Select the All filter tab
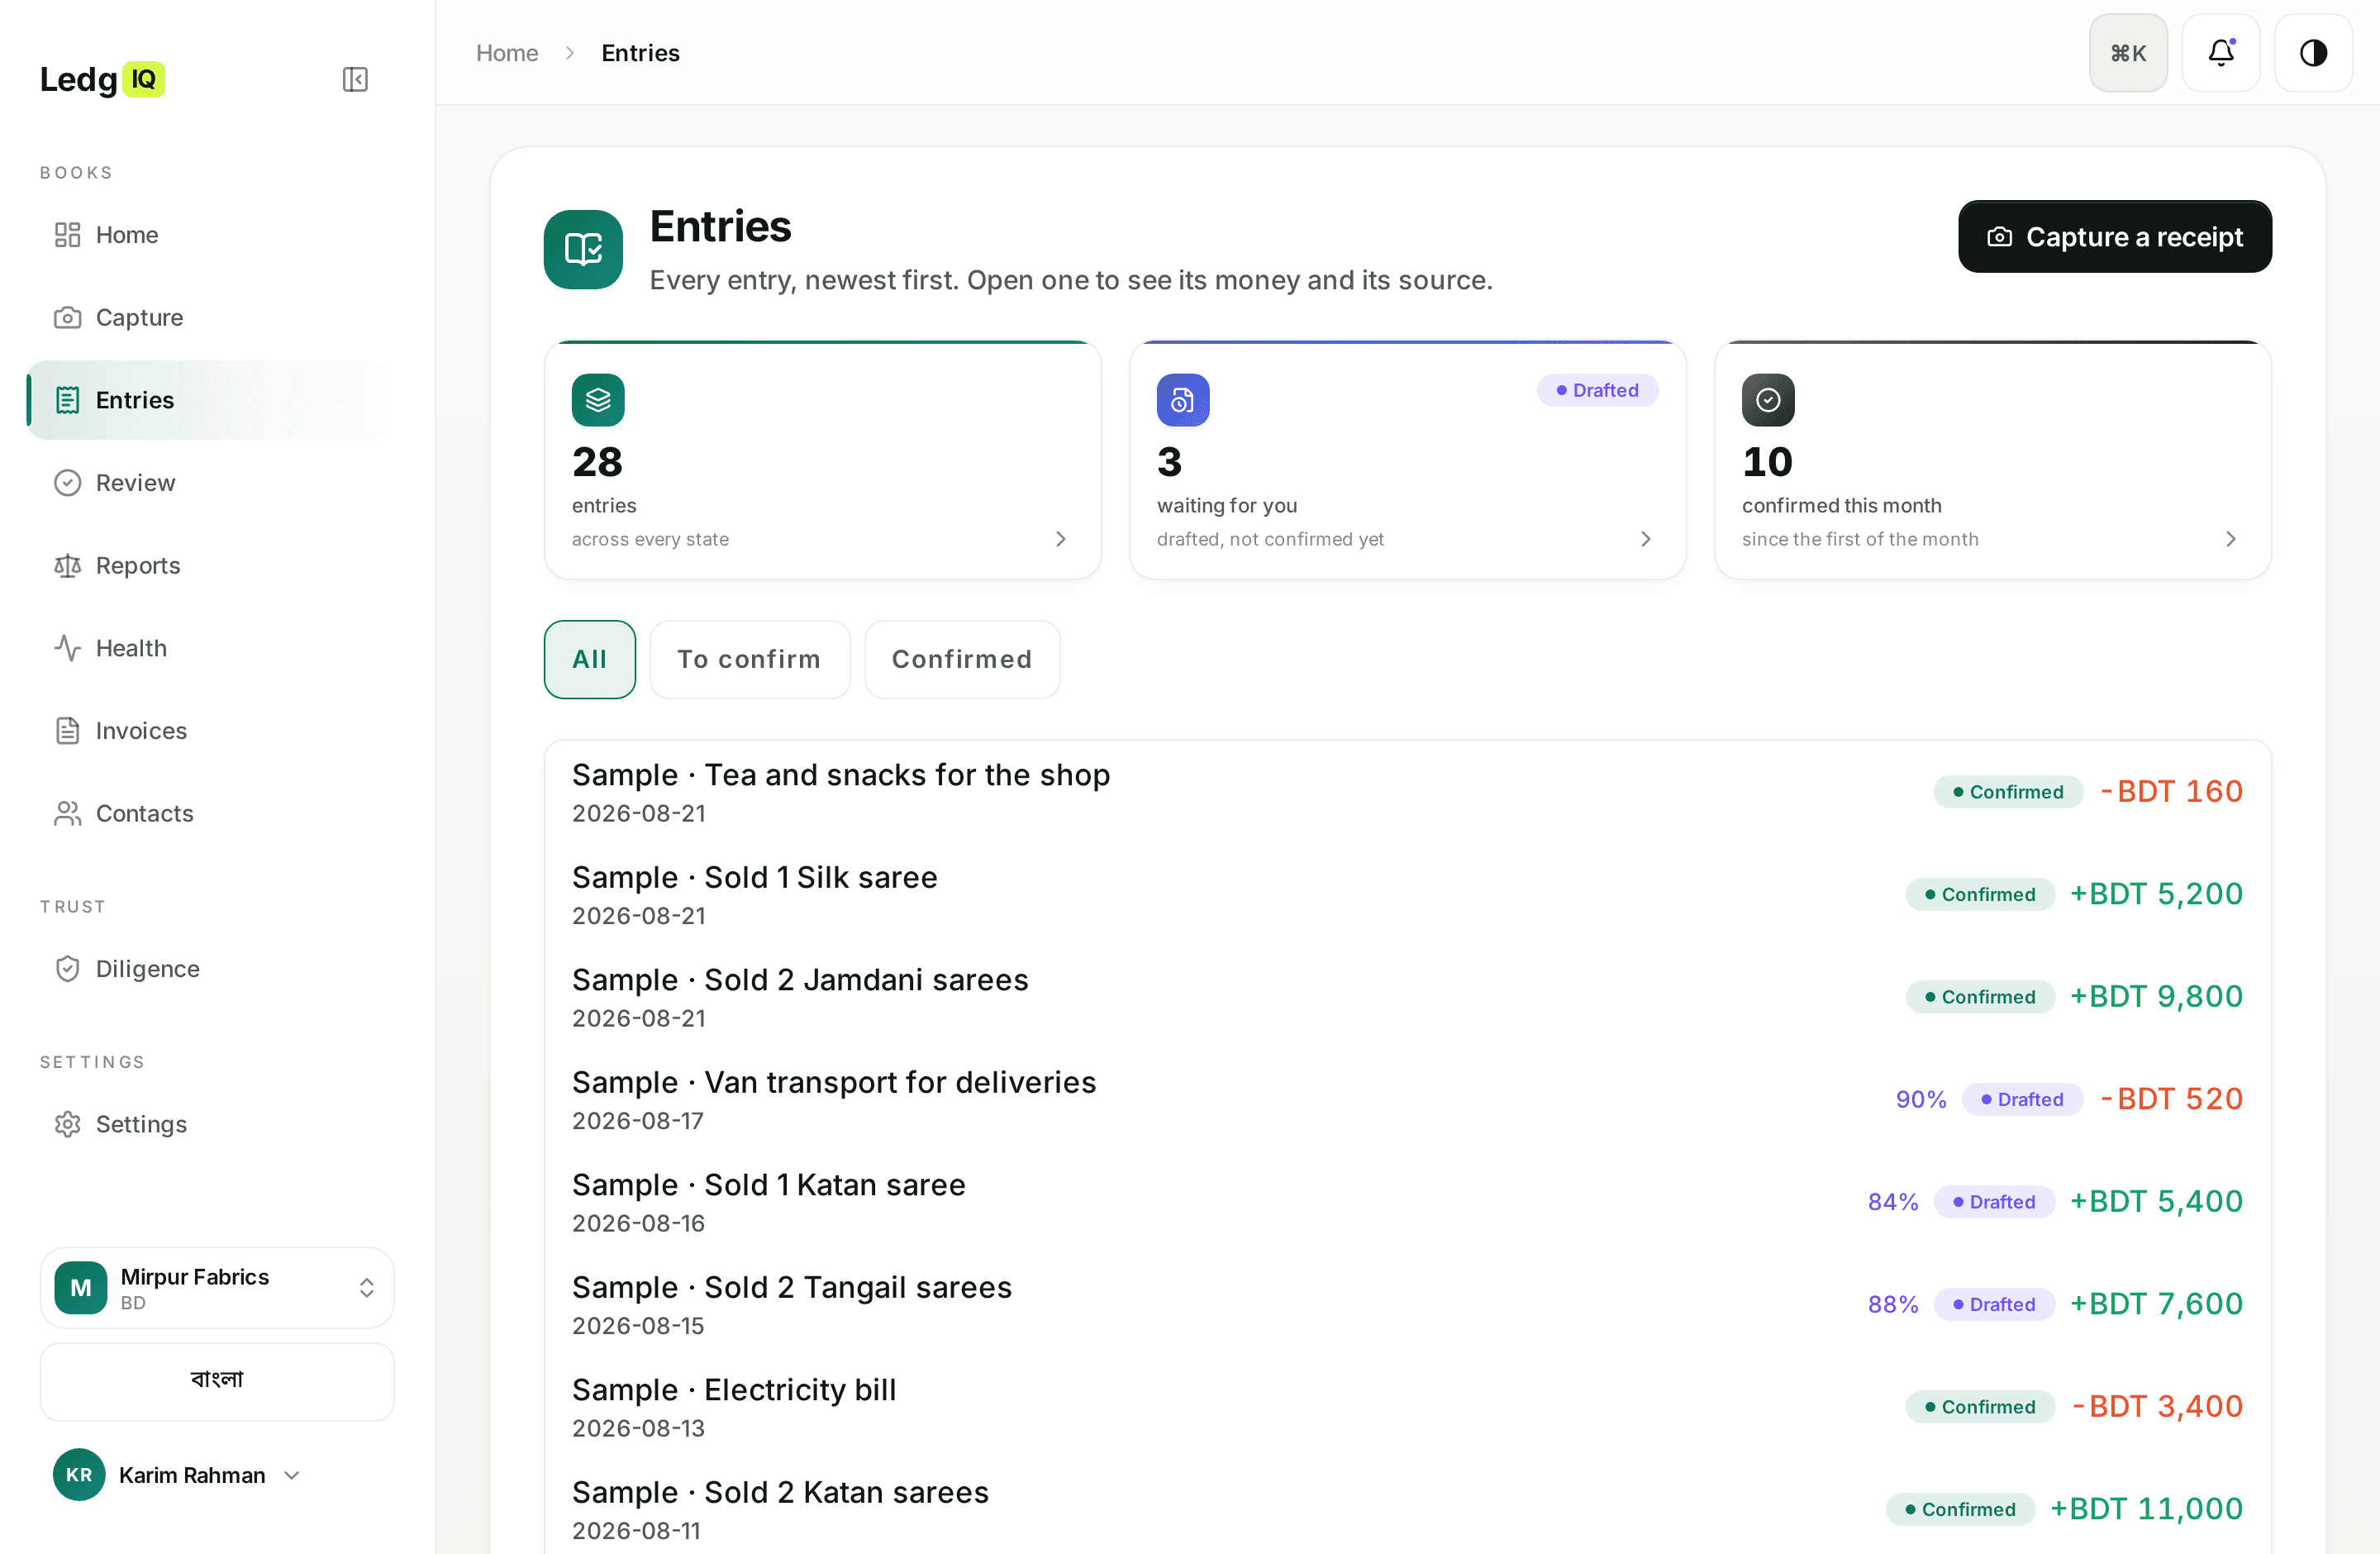 (x=590, y=659)
